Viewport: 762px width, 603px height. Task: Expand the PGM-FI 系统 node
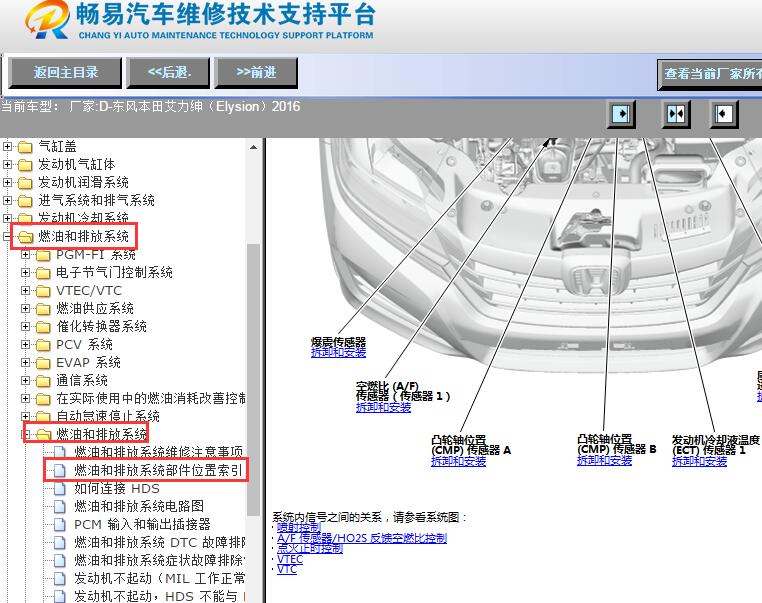25,254
